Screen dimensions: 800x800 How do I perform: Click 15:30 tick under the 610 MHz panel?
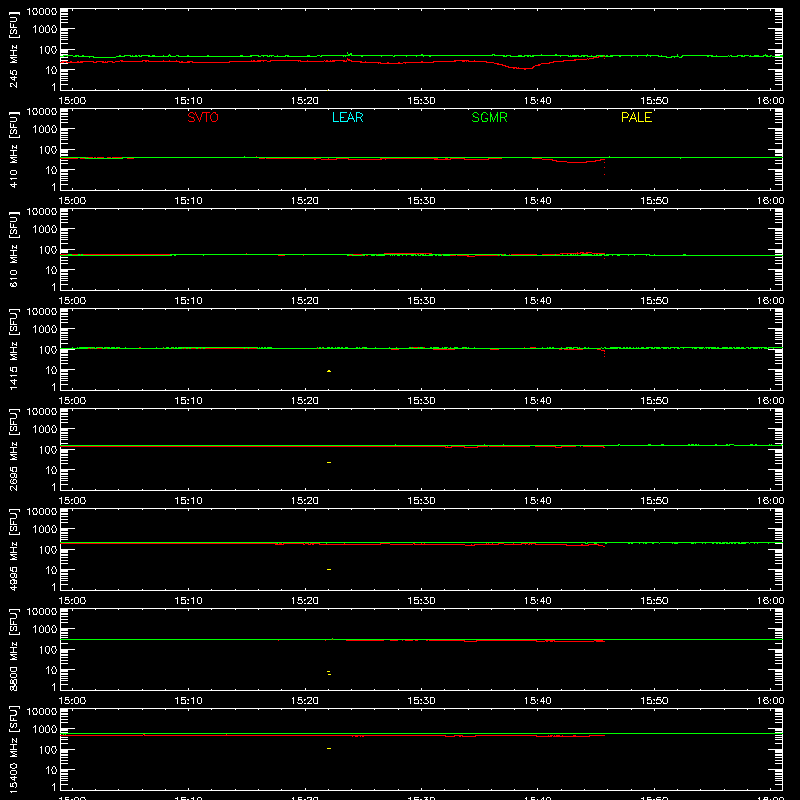click(x=421, y=301)
